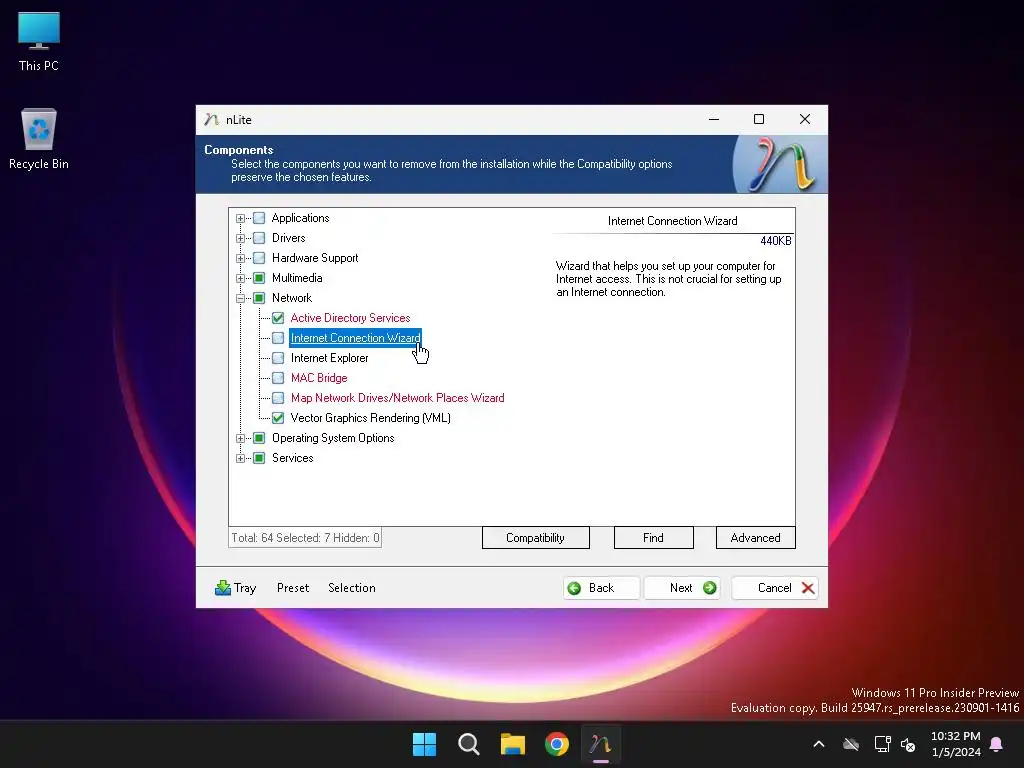Open the notifications bell icon
The width and height of the screenshot is (1024, 768).
[x=997, y=744]
